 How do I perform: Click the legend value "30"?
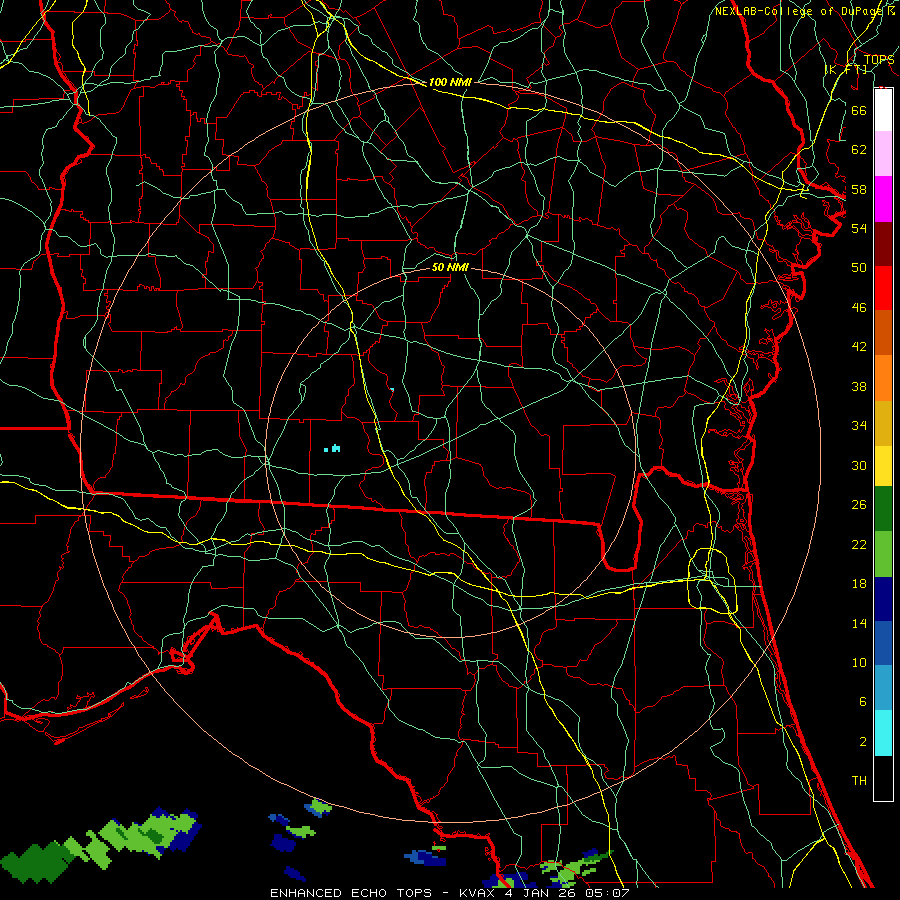tap(859, 465)
